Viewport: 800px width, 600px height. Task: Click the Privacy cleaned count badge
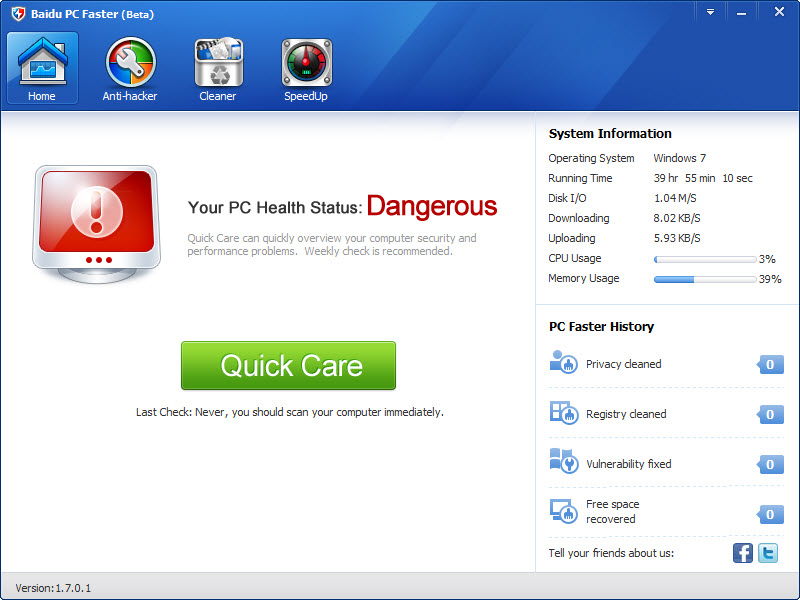770,365
